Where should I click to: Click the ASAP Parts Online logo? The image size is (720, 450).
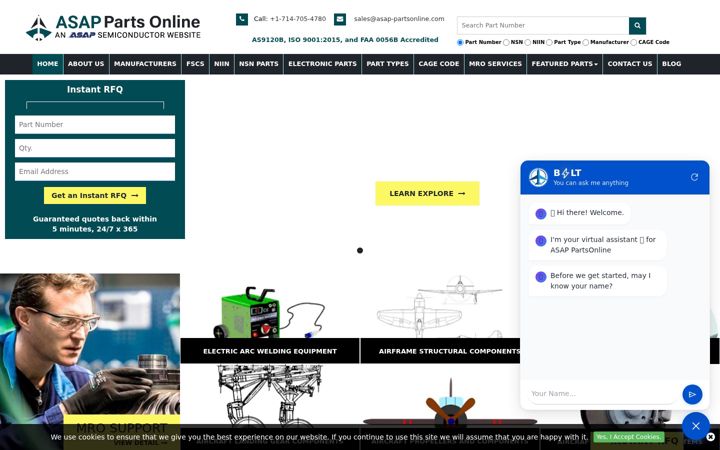113,28
